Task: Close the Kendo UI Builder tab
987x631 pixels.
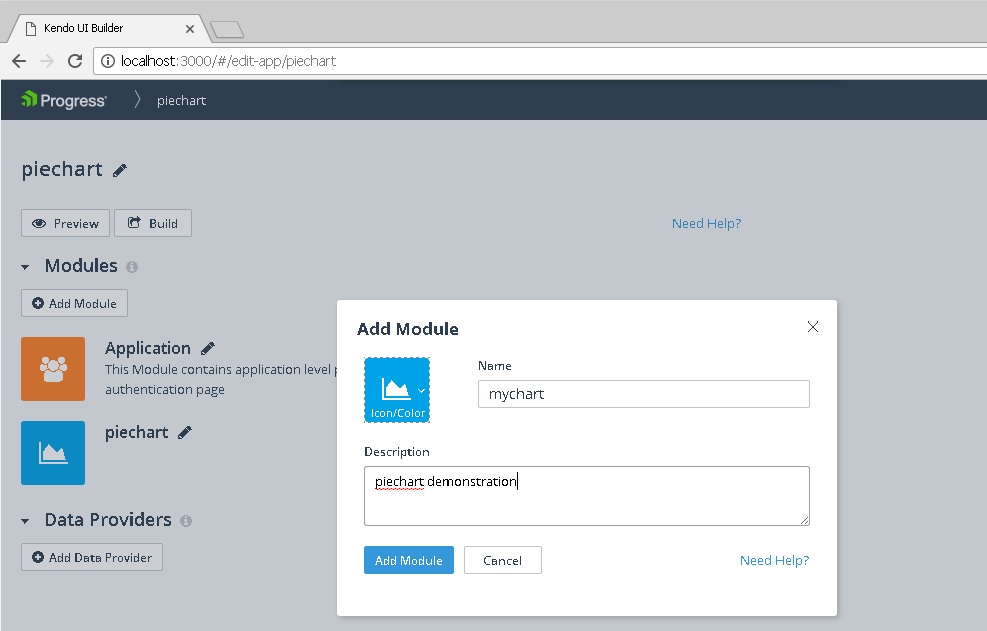Action: tap(189, 29)
